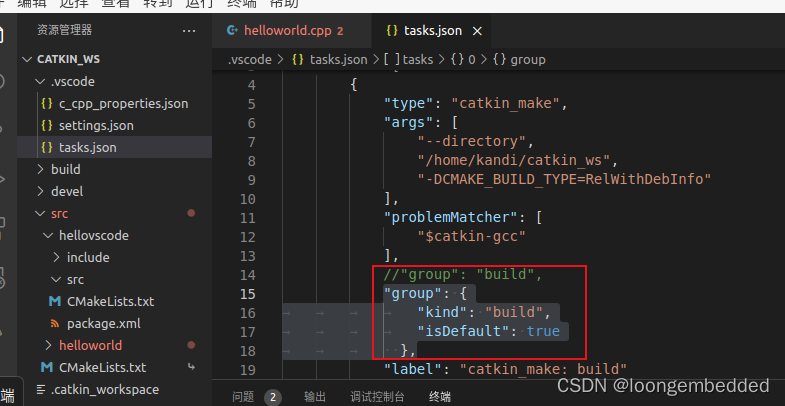The image size is (785, 406).
Task: Open explorer panel more actions menu
Action: coord(189,31)
